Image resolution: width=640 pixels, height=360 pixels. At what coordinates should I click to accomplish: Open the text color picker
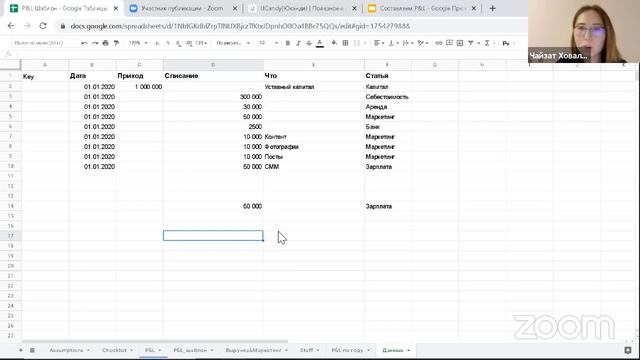pos(320,43)
